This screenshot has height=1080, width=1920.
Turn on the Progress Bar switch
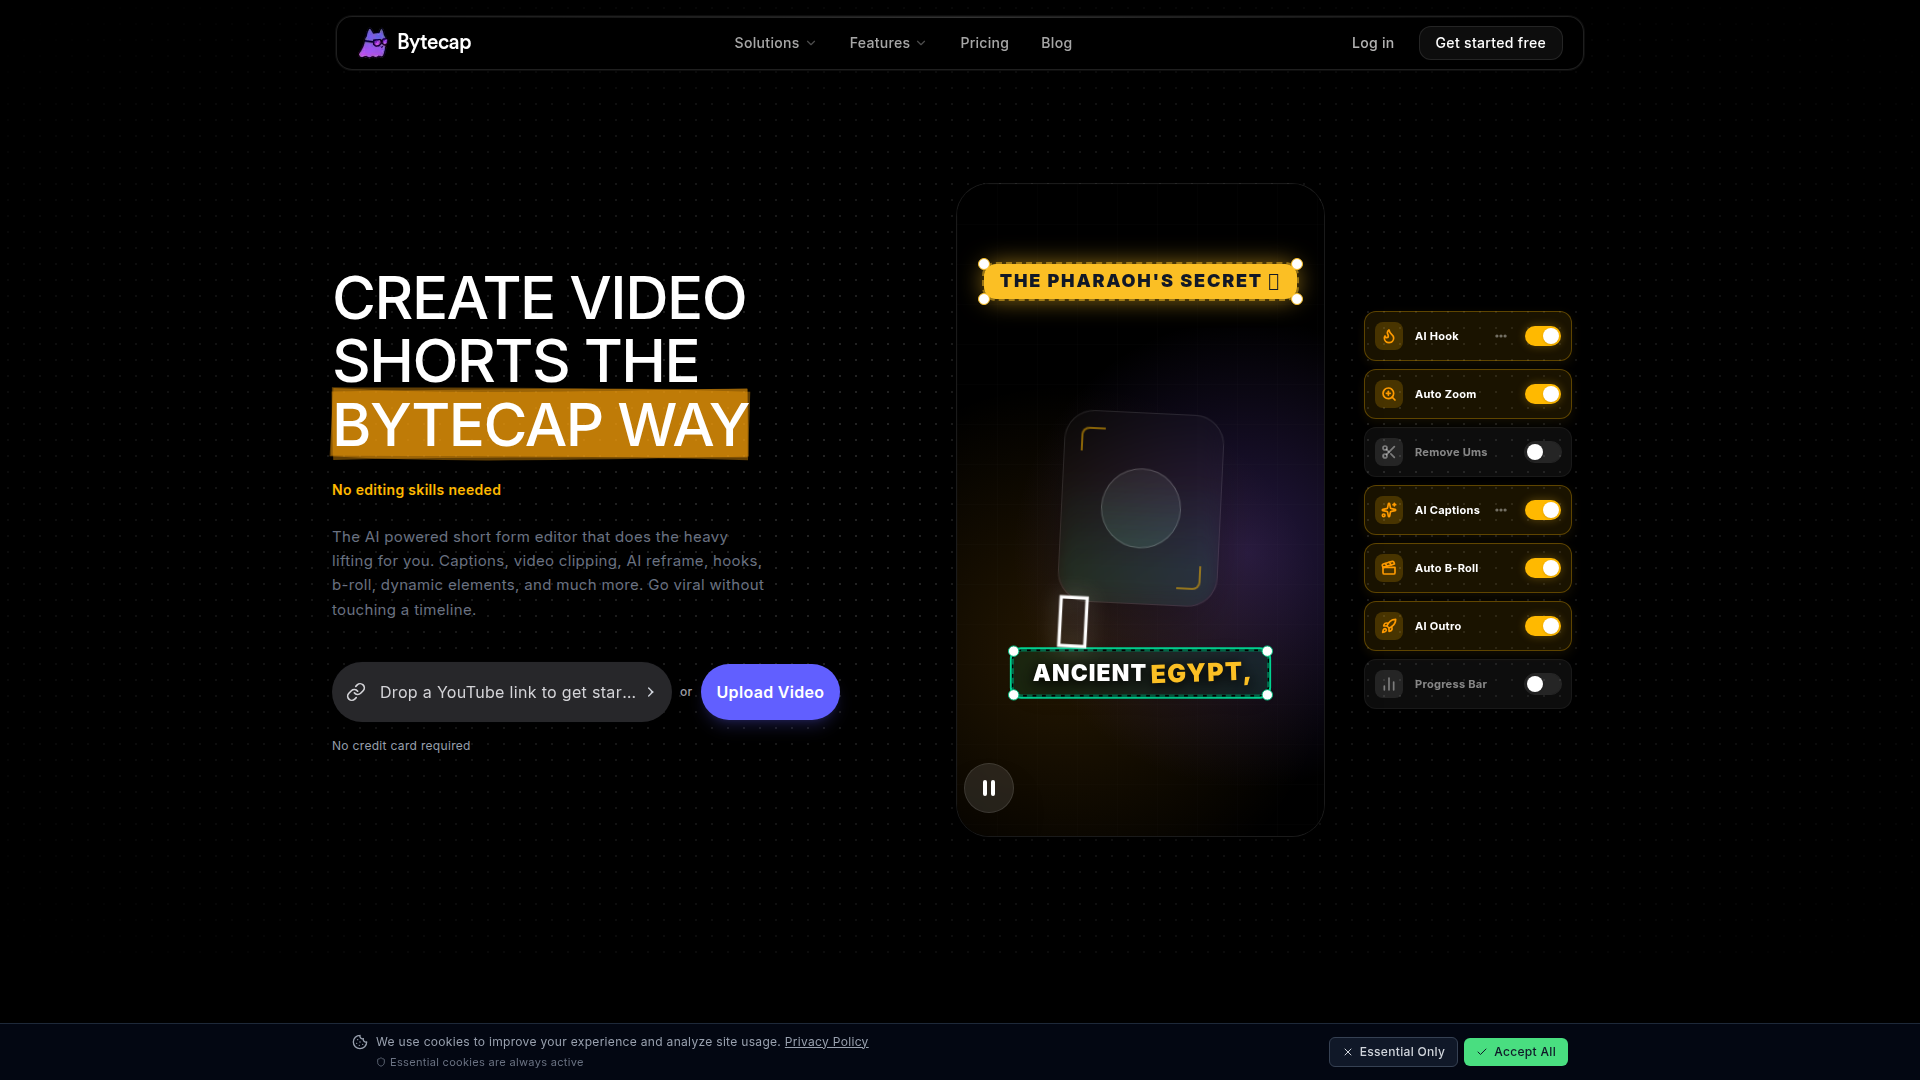[1542, 684]
